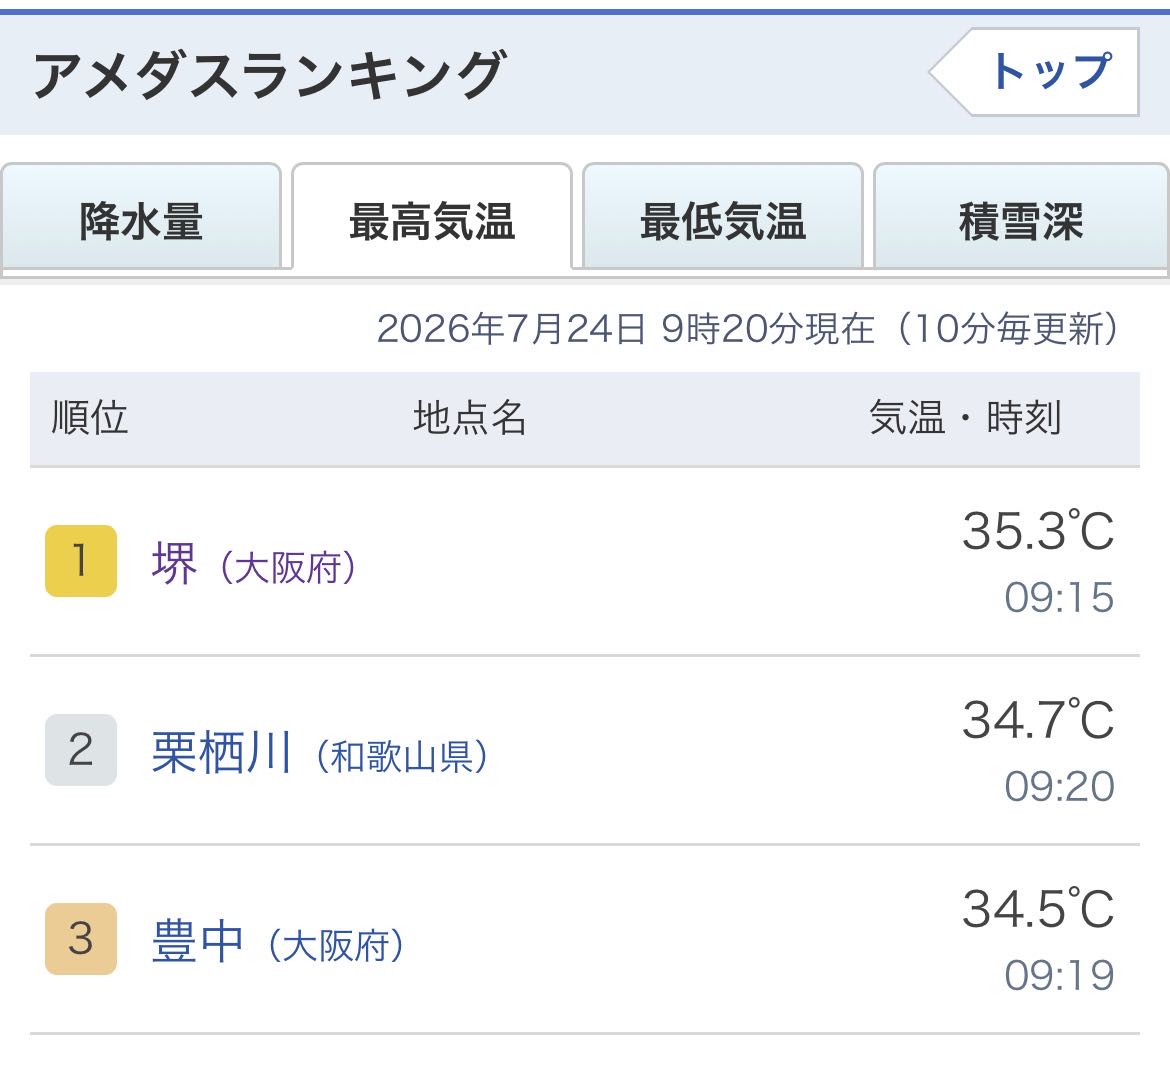Open the 豊中 (大阪府) location link
Screen dimensions: 1170x1074
tap(278, 941)
